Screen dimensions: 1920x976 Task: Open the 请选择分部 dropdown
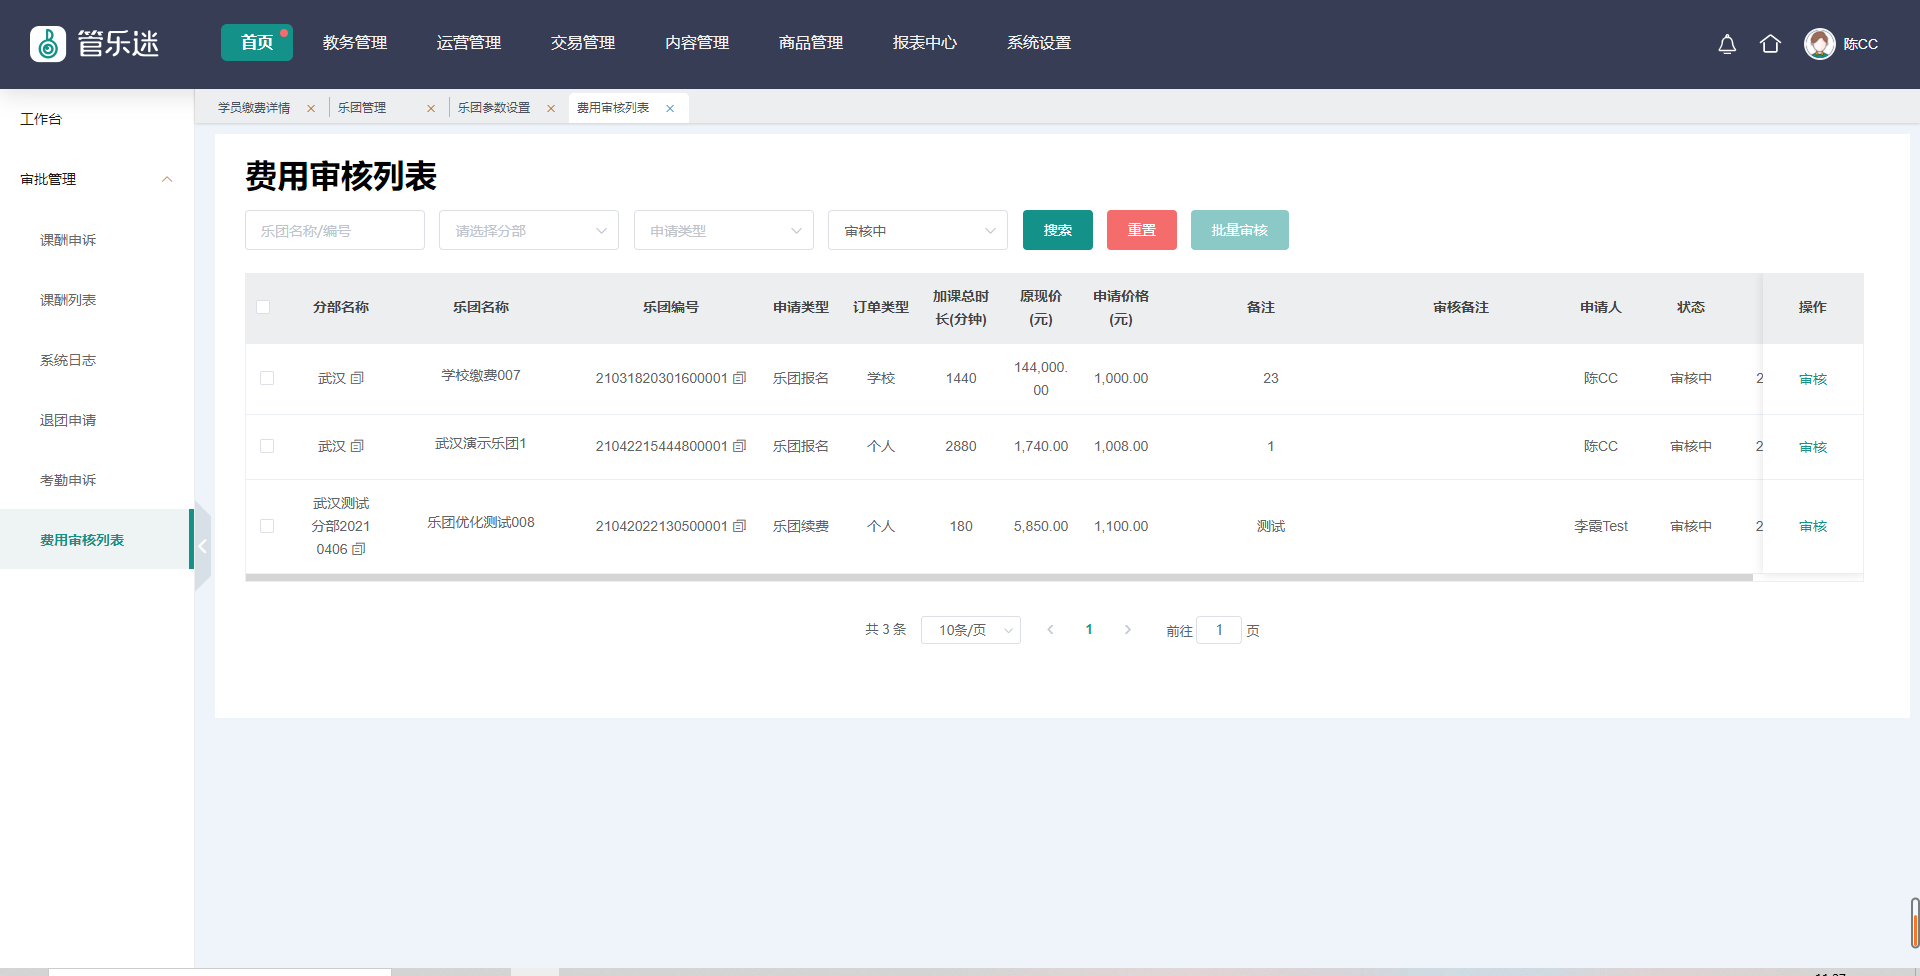click(x=528, y=231)
